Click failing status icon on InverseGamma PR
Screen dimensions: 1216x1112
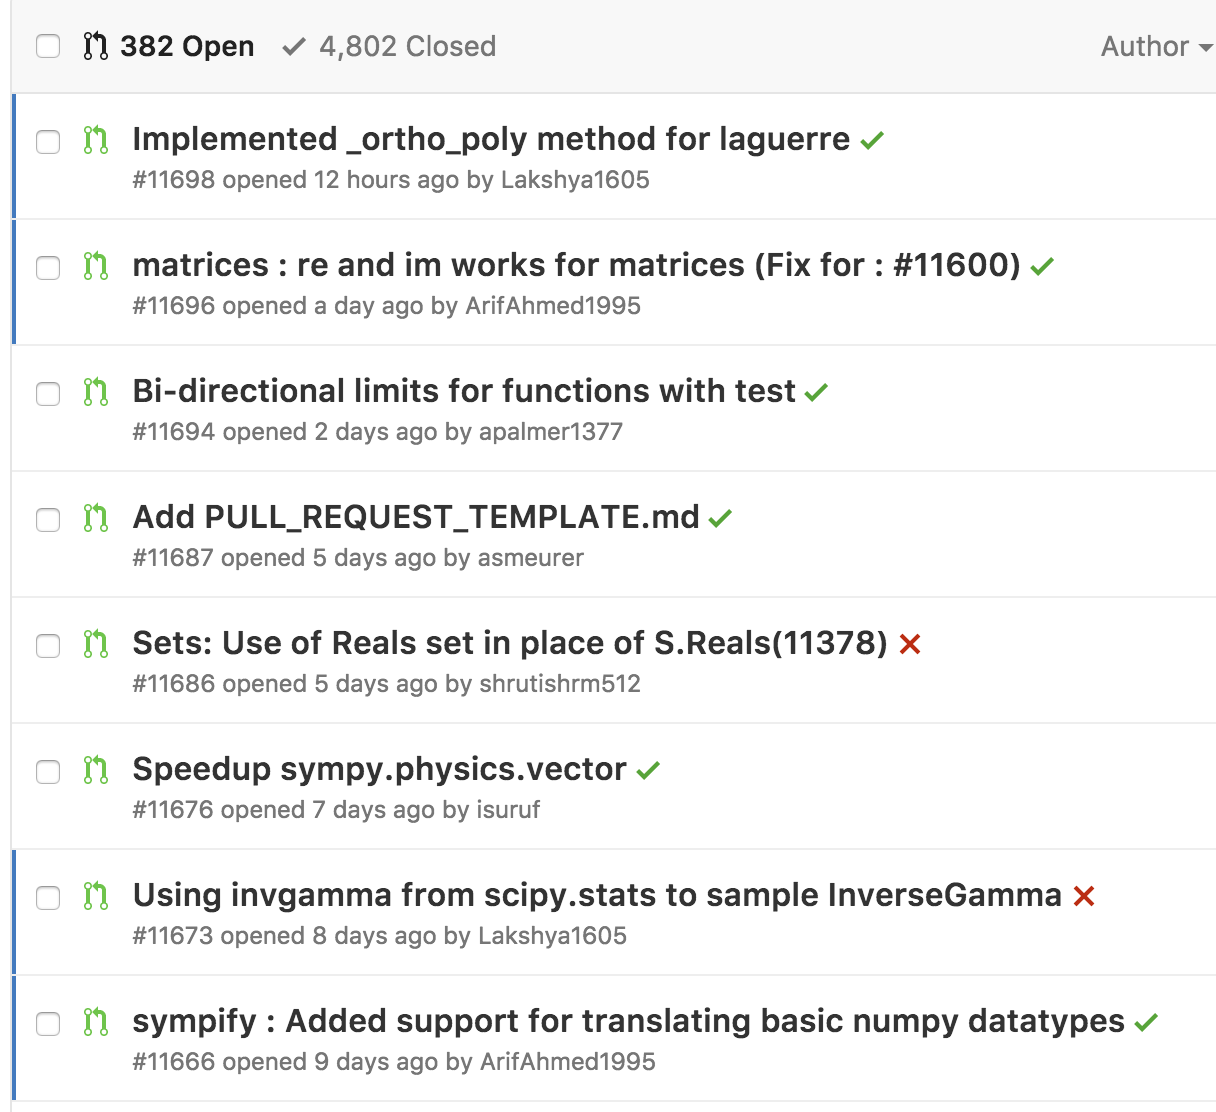pyautogui.click(x=1083, y=897)
